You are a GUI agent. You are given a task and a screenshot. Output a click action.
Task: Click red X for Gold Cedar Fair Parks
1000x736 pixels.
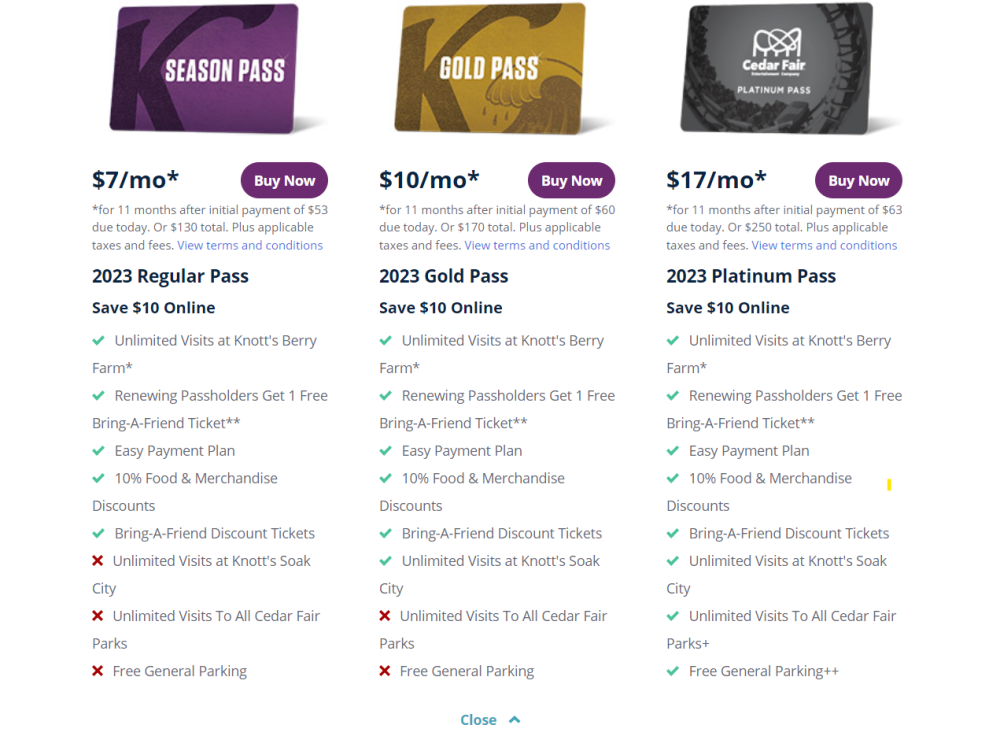point(385,616)
